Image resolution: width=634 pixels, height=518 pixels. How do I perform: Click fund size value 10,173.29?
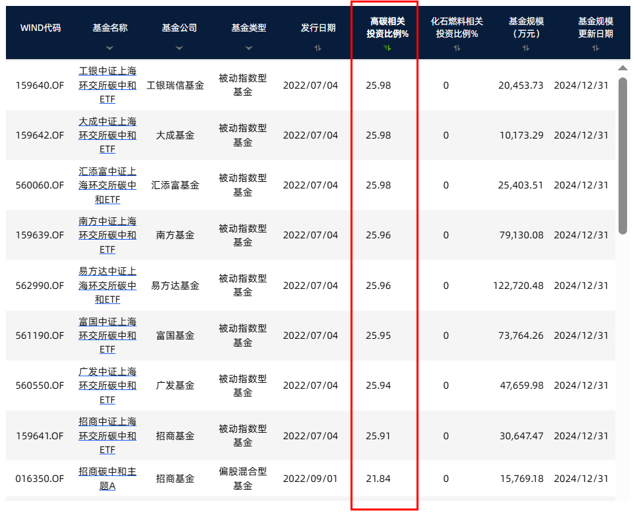click(521, 135)
